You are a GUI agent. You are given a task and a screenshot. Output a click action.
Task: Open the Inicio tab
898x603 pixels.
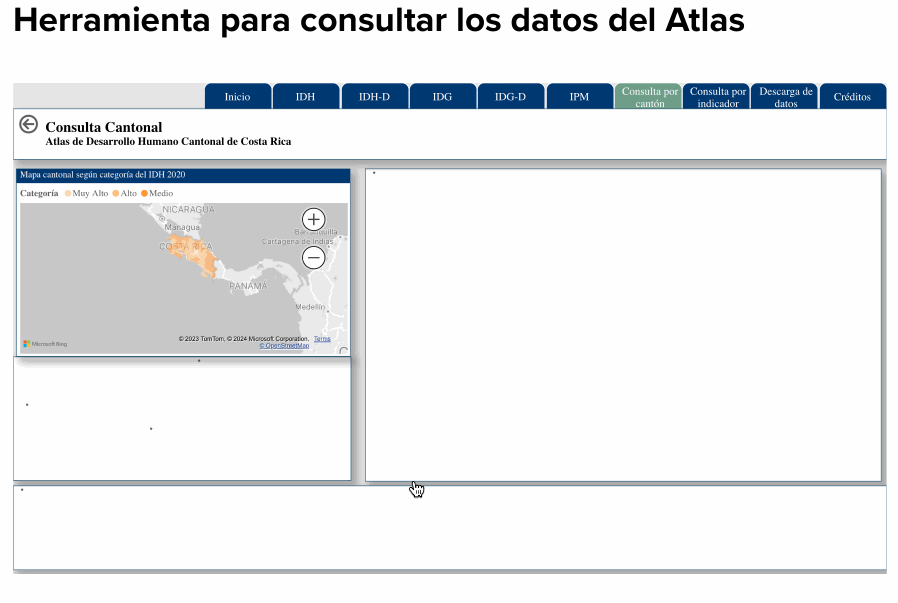click(x=238, y=97)
